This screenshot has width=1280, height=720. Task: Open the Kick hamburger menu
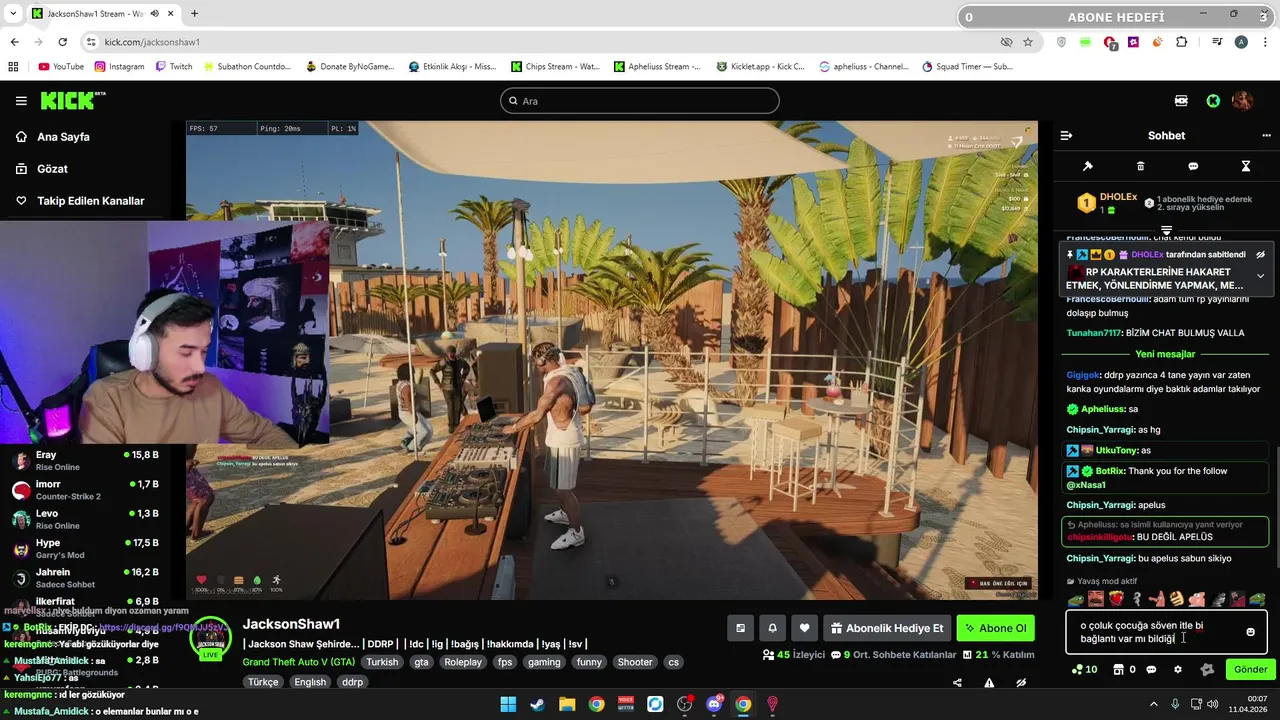click(x=21, y=101)
